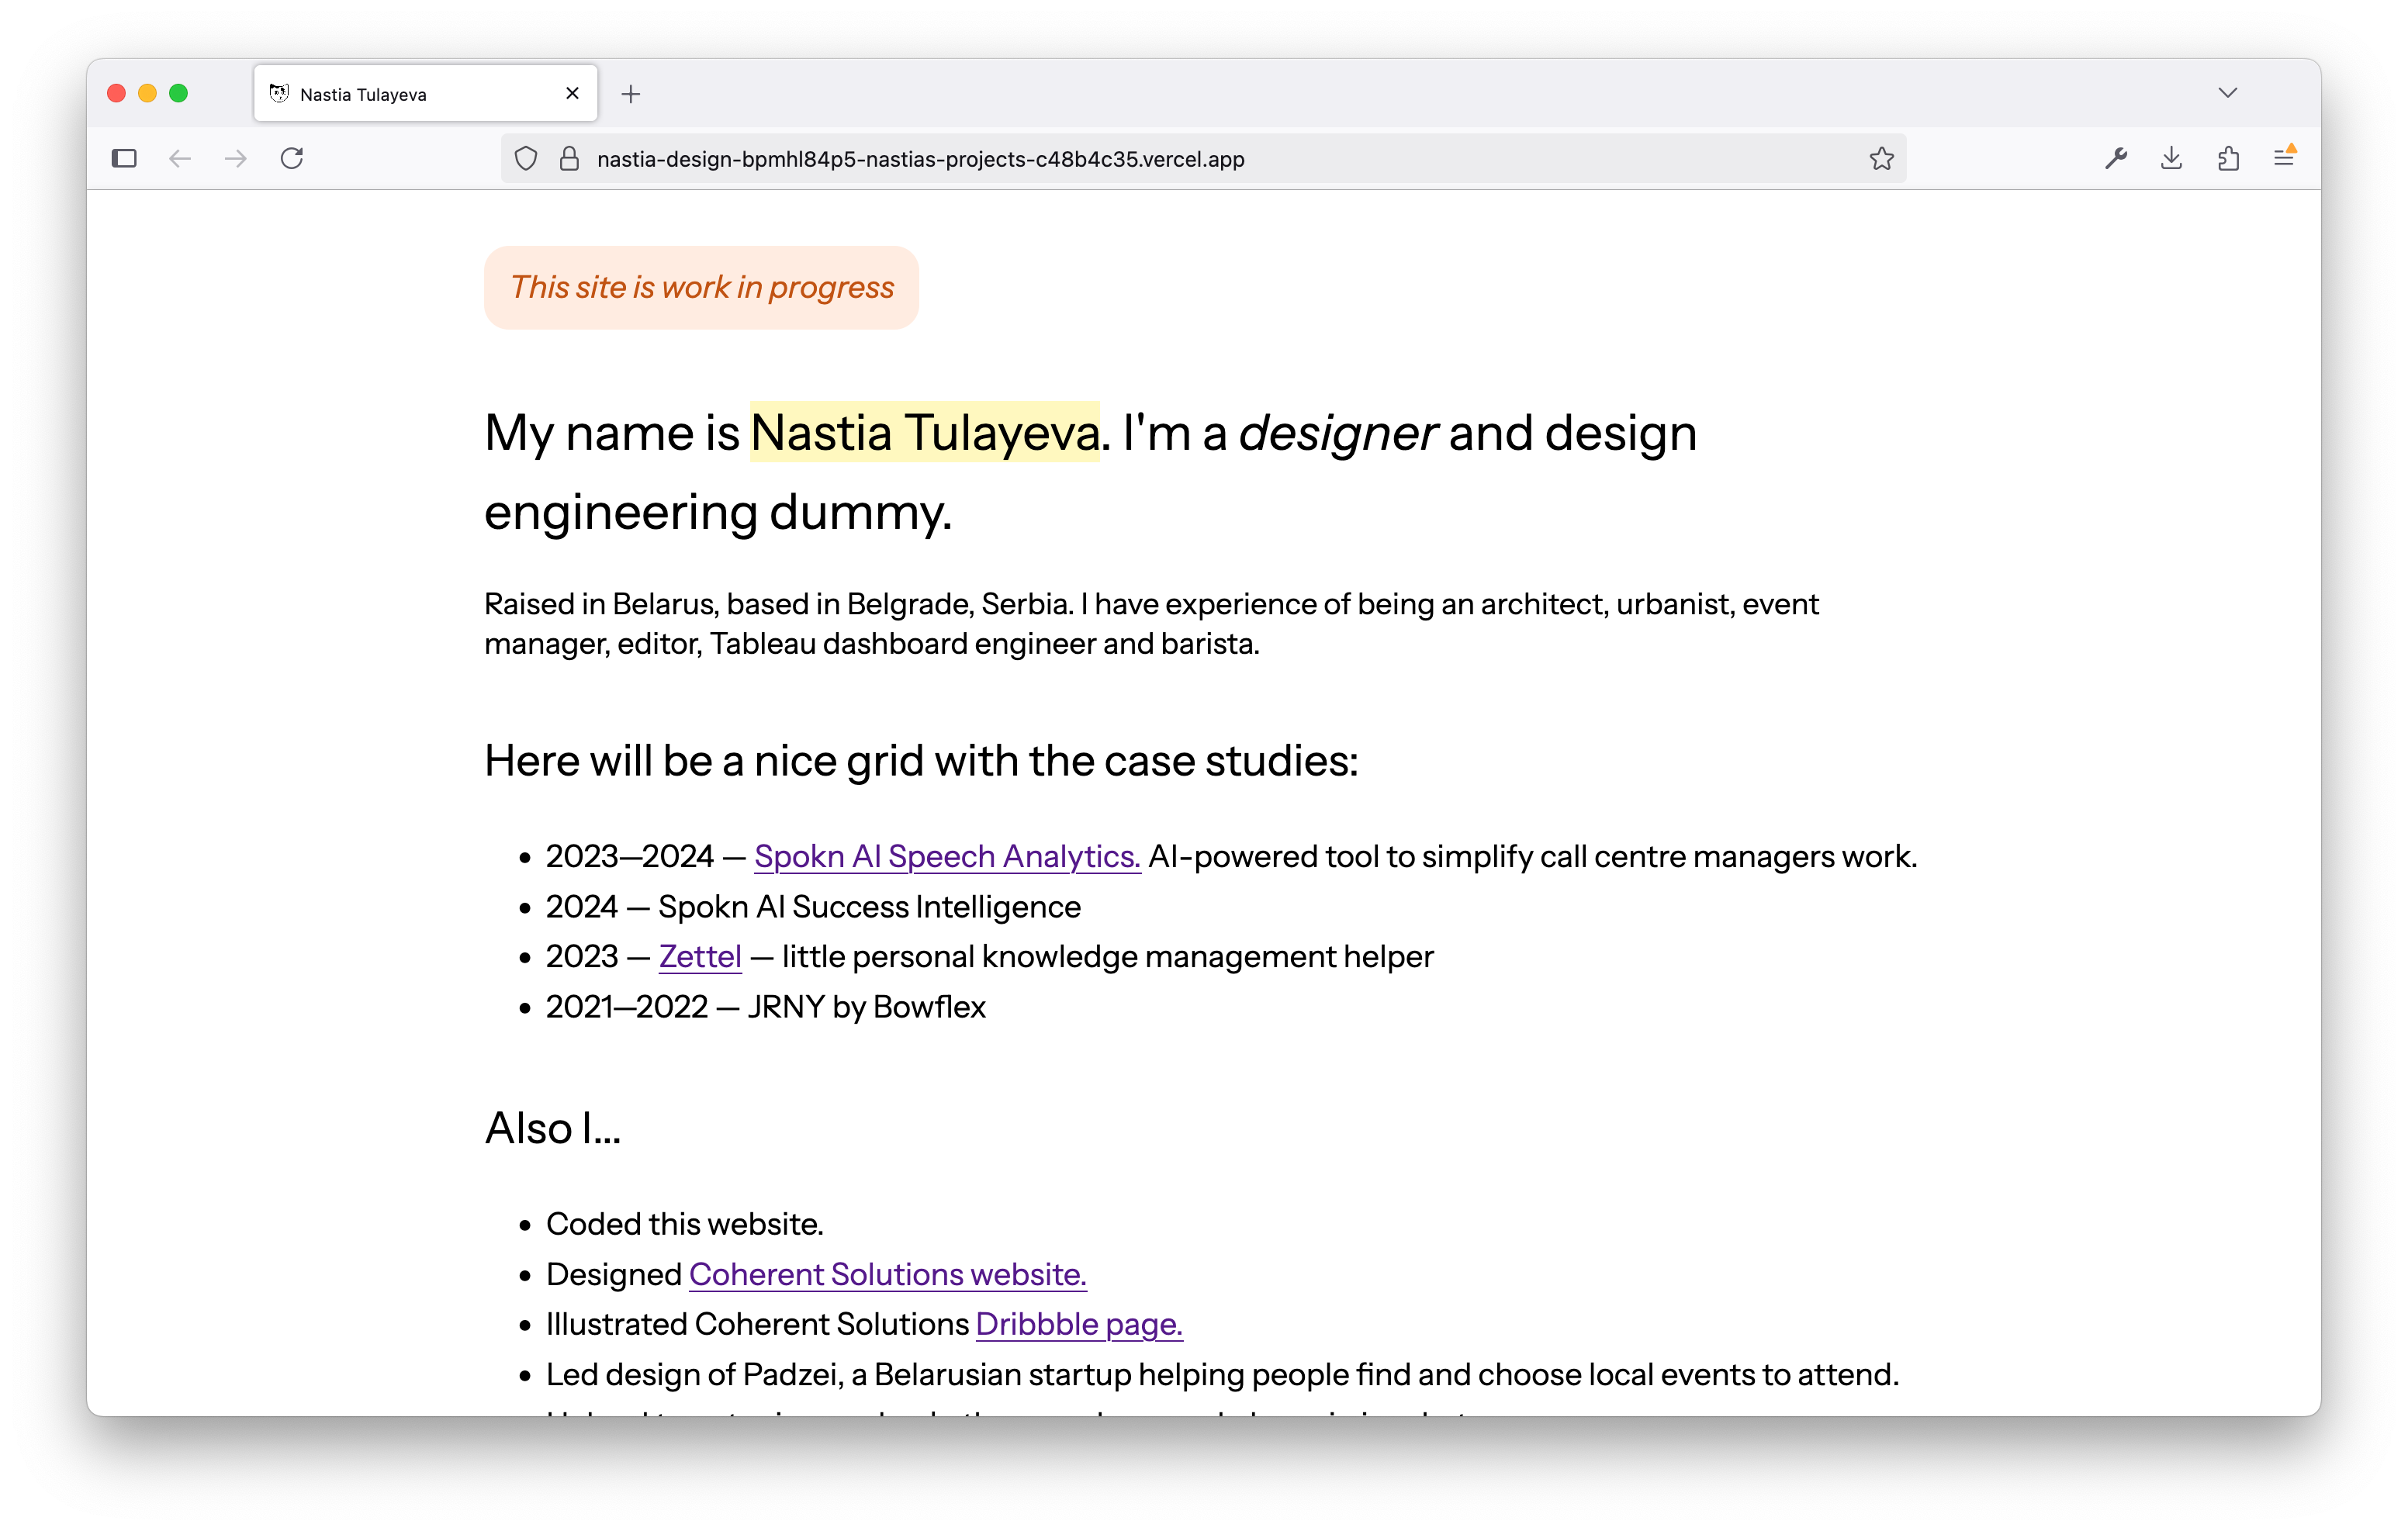Image resolution: width=2408 pixels, height=1531 pixels.
Task: Visit the Zettel project link
Action: pos(699,957)
